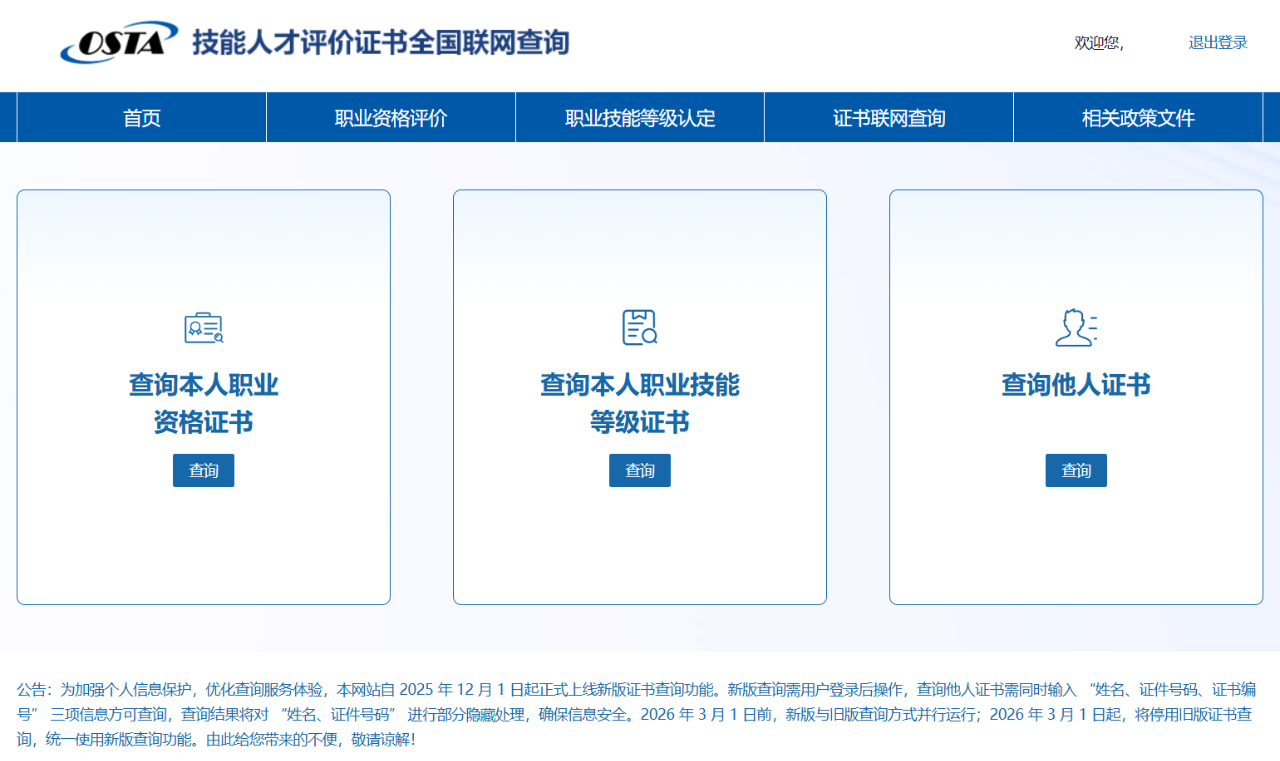Click 查询 under 查询他人证书
This screenshot has width=1280, height=761.
tap(1075, 470)
